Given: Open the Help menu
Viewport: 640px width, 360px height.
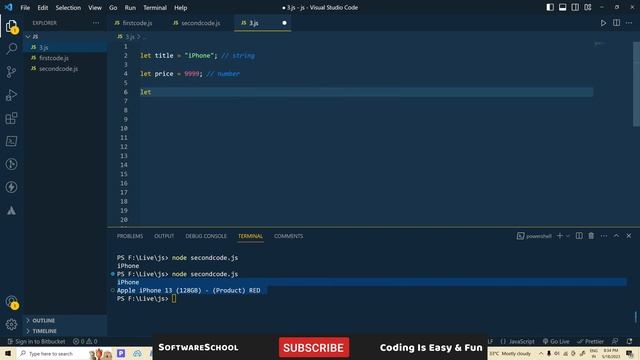Looking at the screenshot, I should point(180,7).
